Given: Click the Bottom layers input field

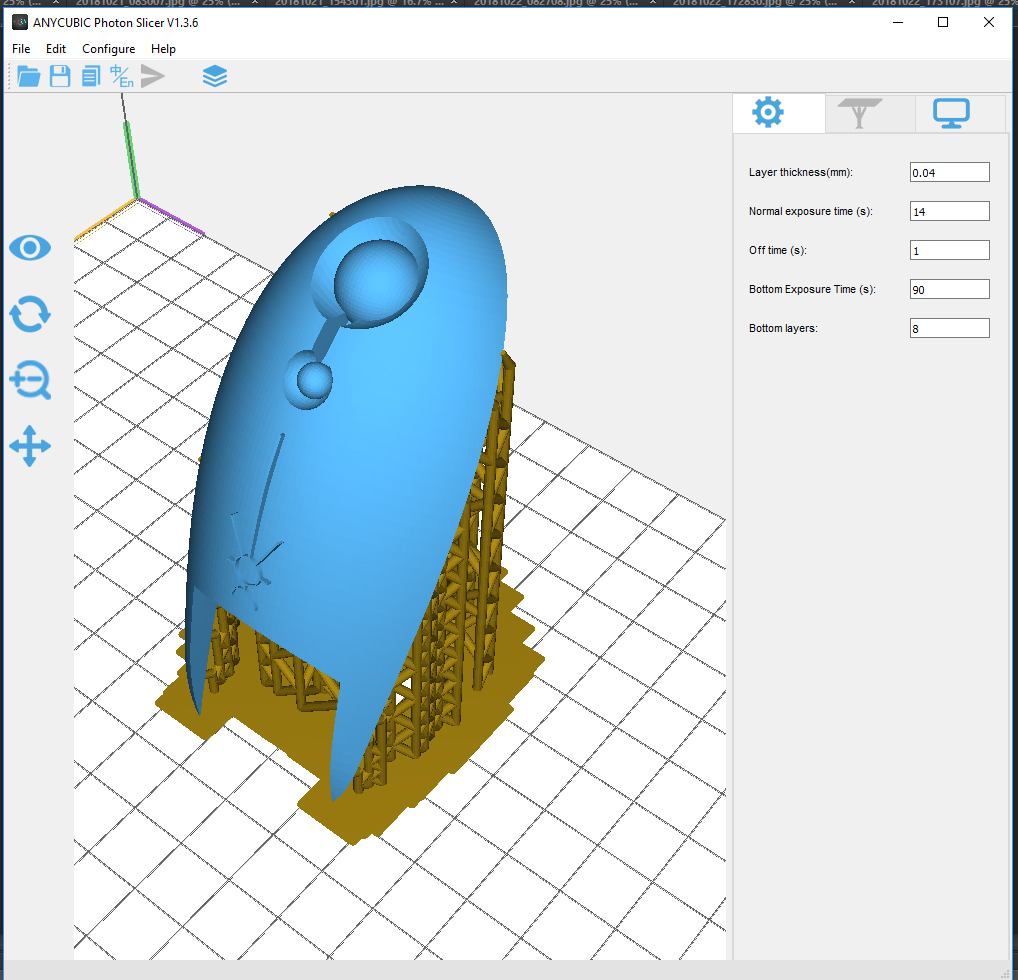Looking at the screenshot, I should [949, 328].
